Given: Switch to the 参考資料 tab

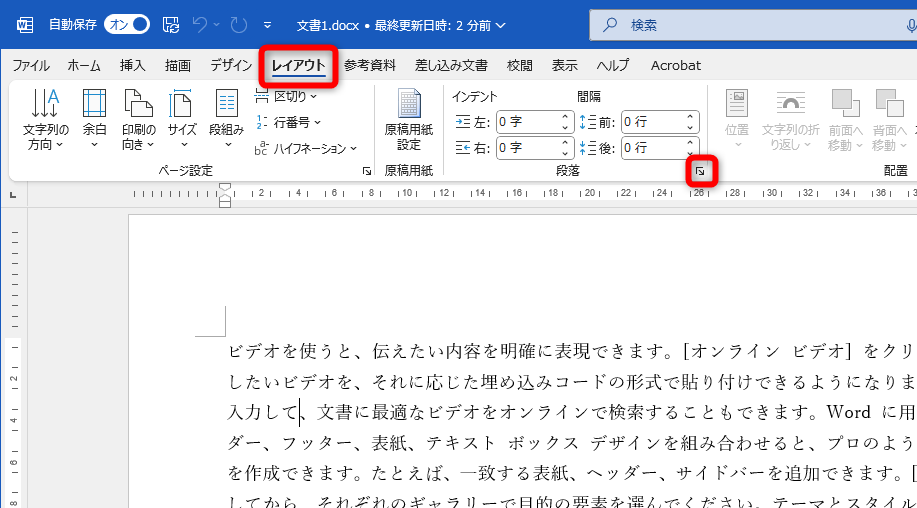Looking at the screenshot, I should pos(370,65).
